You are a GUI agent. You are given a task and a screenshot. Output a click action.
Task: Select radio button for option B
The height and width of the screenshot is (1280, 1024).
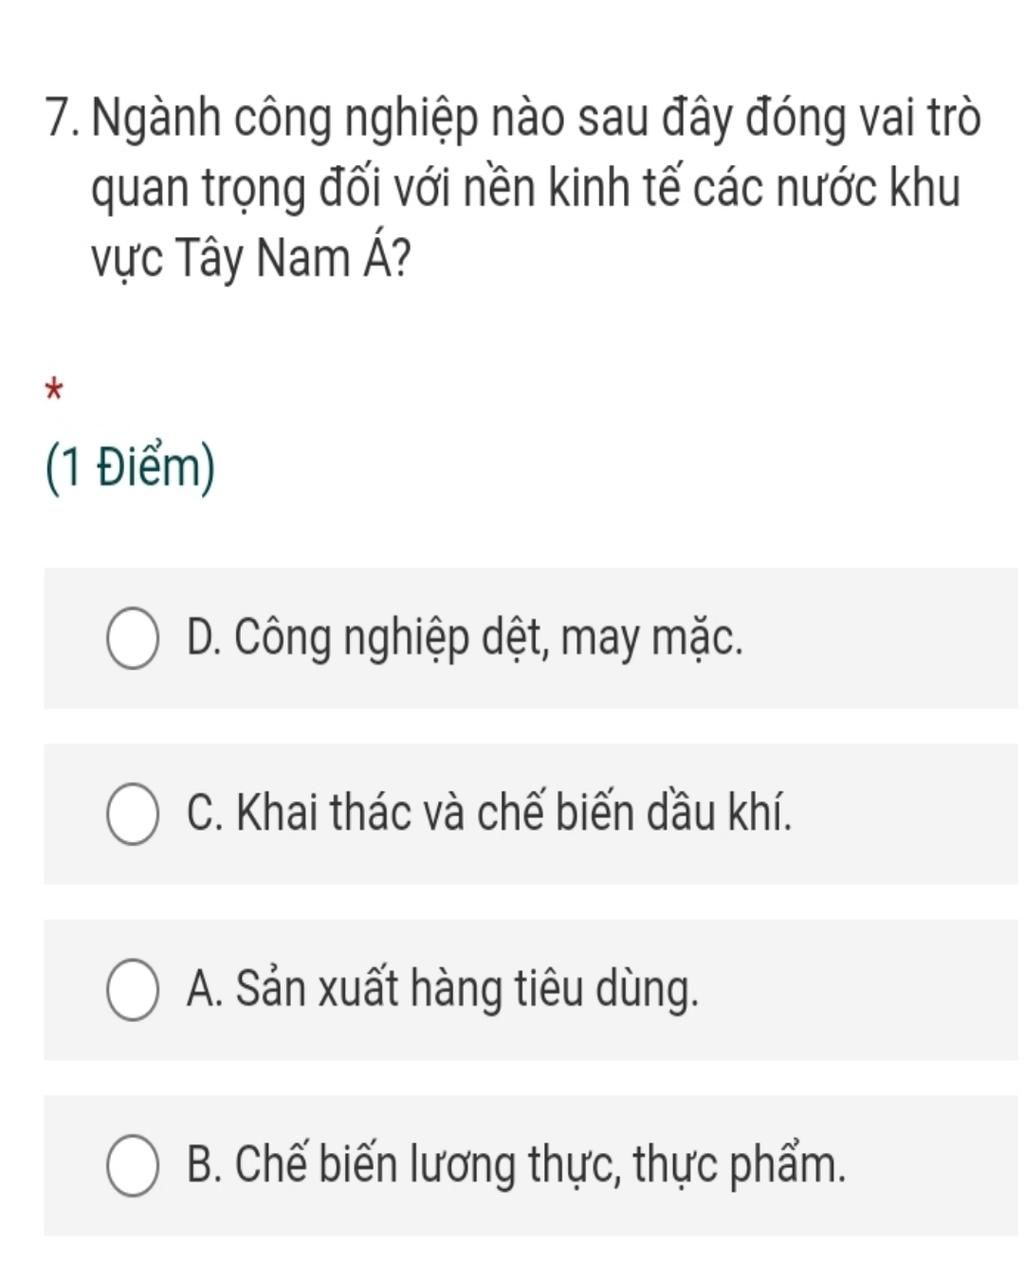[132, 1167]
